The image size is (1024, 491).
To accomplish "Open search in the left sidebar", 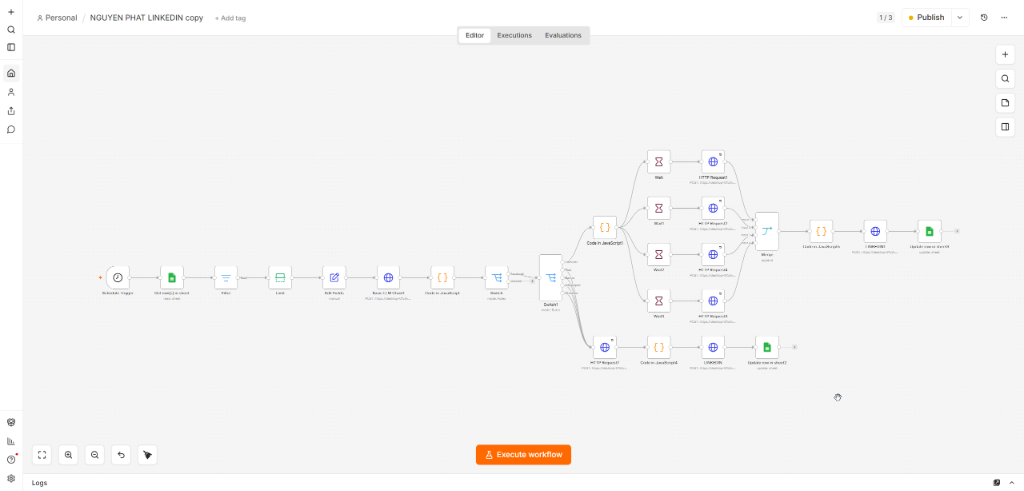I will (11, 29).
